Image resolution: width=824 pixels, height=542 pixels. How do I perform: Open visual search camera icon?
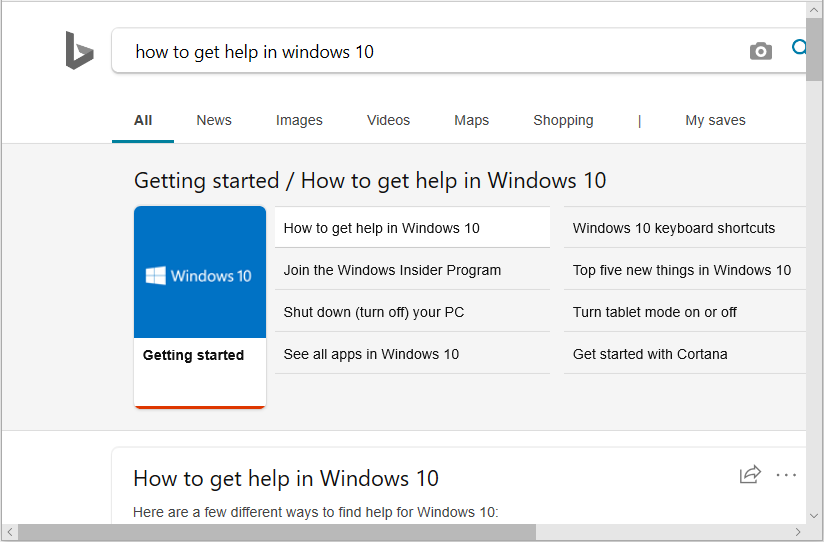click(760, 51)
